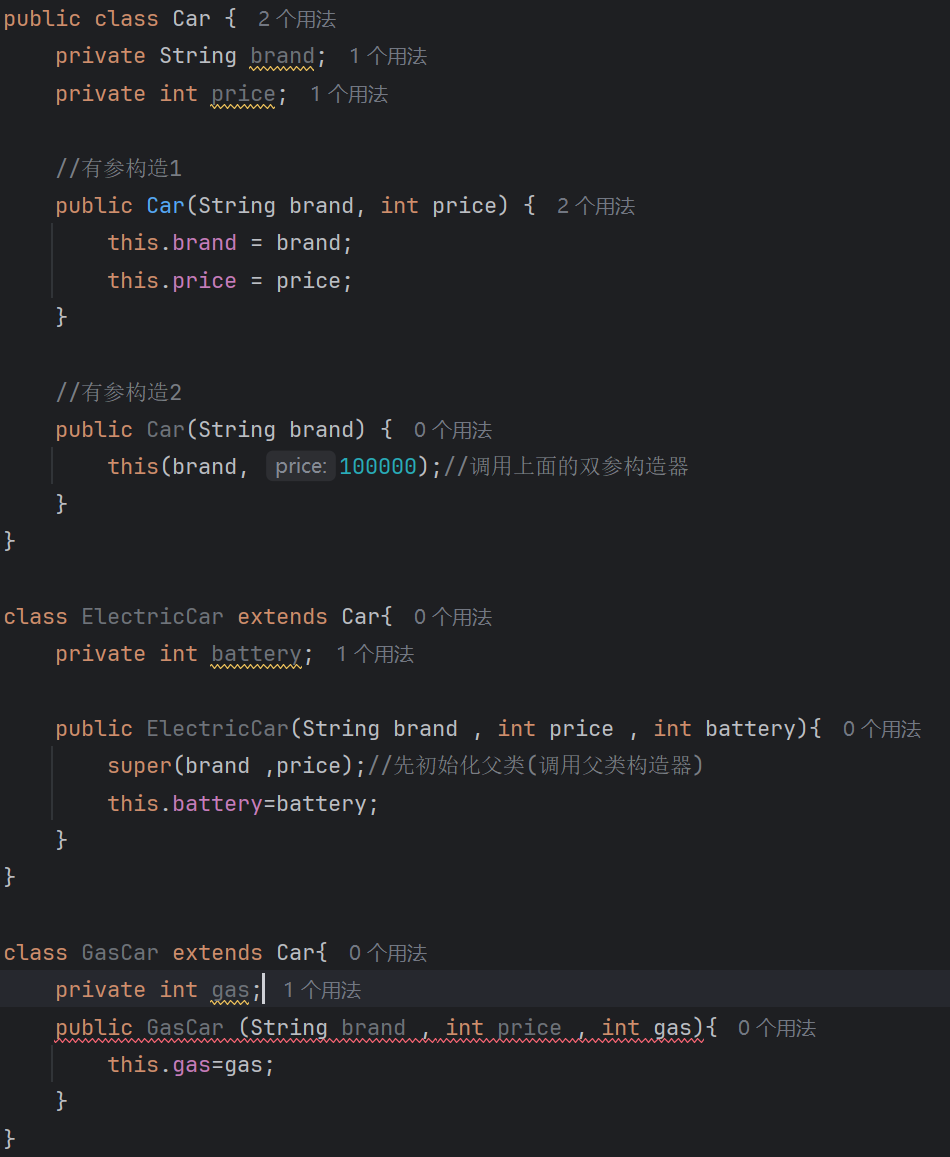Click the line "this.brand = brand;"
Screen dimensions: 950x1157
click(230, 243)
